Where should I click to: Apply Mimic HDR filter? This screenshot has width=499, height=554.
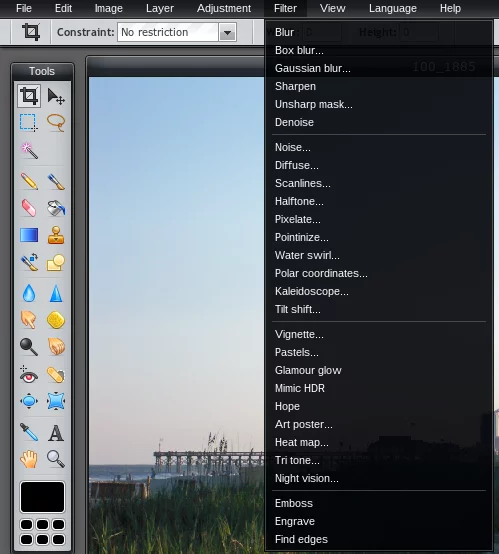pos(379,388)
